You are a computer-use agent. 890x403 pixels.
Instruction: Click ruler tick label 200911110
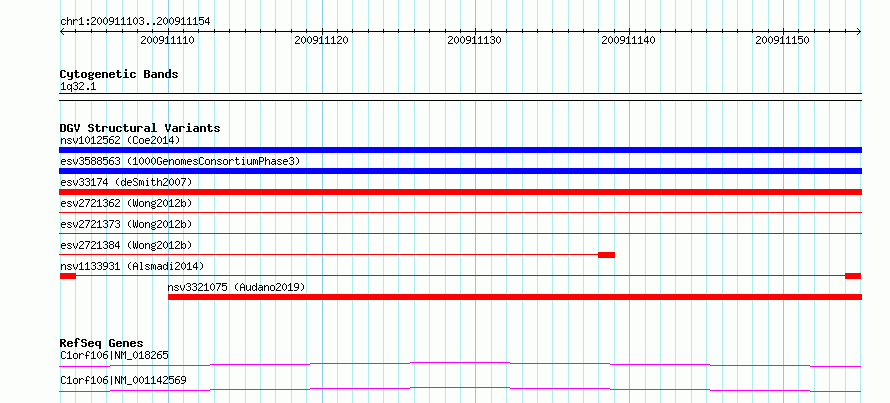(167, 41)
